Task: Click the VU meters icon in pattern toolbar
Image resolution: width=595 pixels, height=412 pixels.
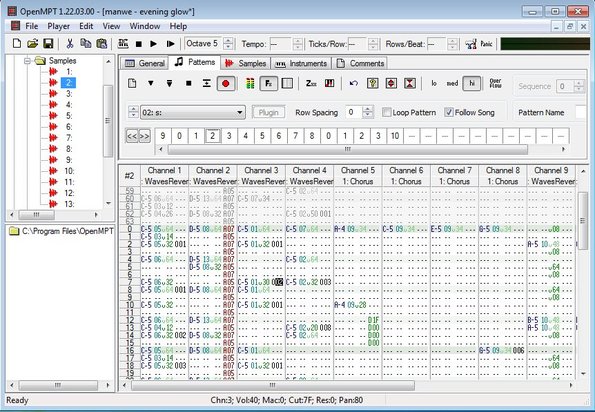Action: pyautogui.click(x=250, y=83)
